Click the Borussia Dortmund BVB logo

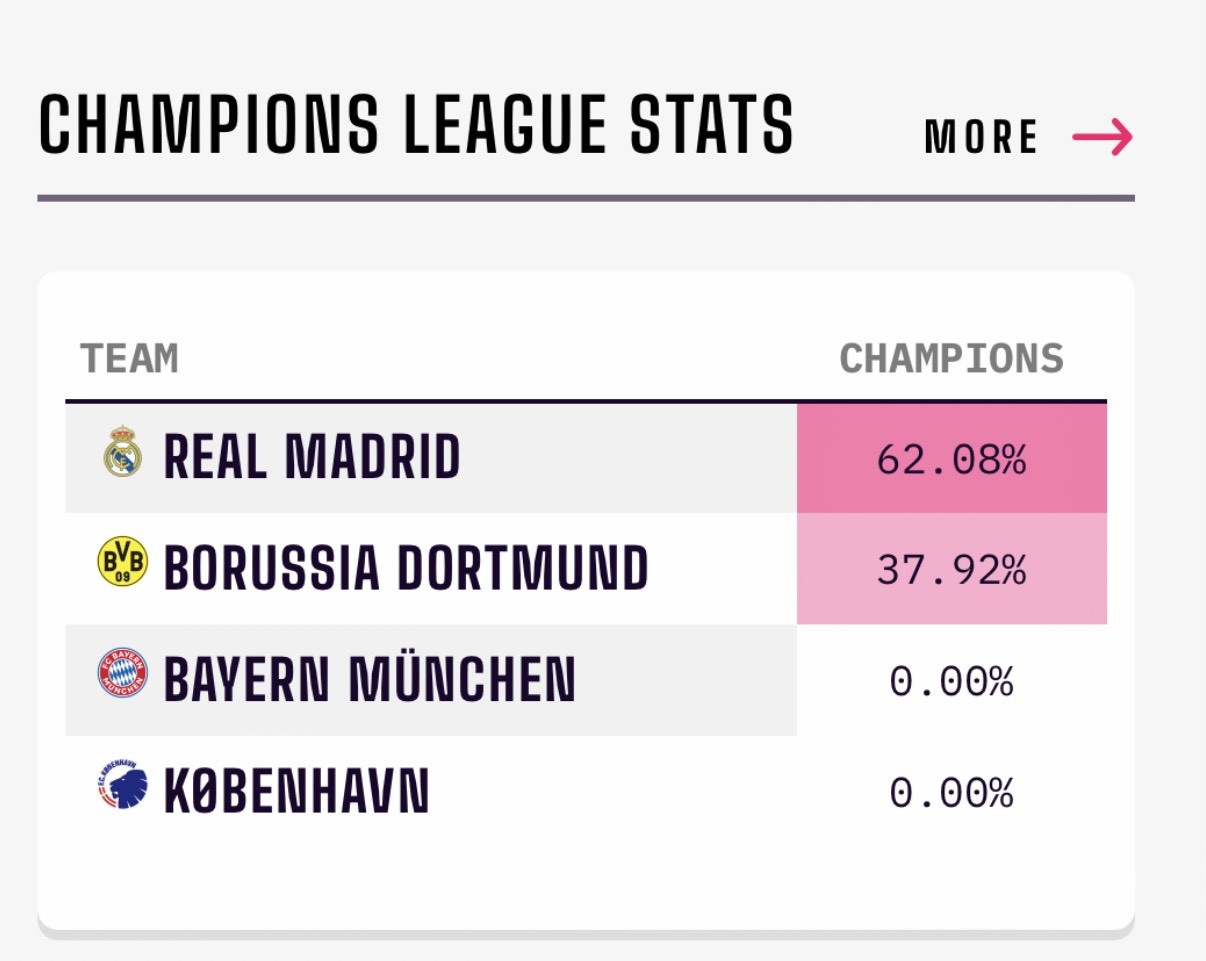(122, 562)
